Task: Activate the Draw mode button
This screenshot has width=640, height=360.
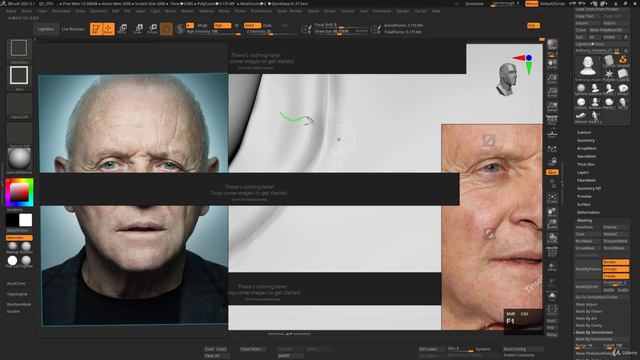Action: pos(108,29)
